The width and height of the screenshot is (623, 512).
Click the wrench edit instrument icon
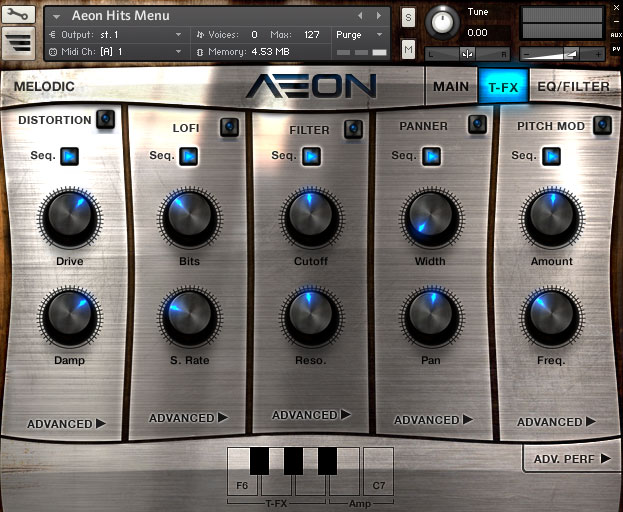[x=19, y=16]
